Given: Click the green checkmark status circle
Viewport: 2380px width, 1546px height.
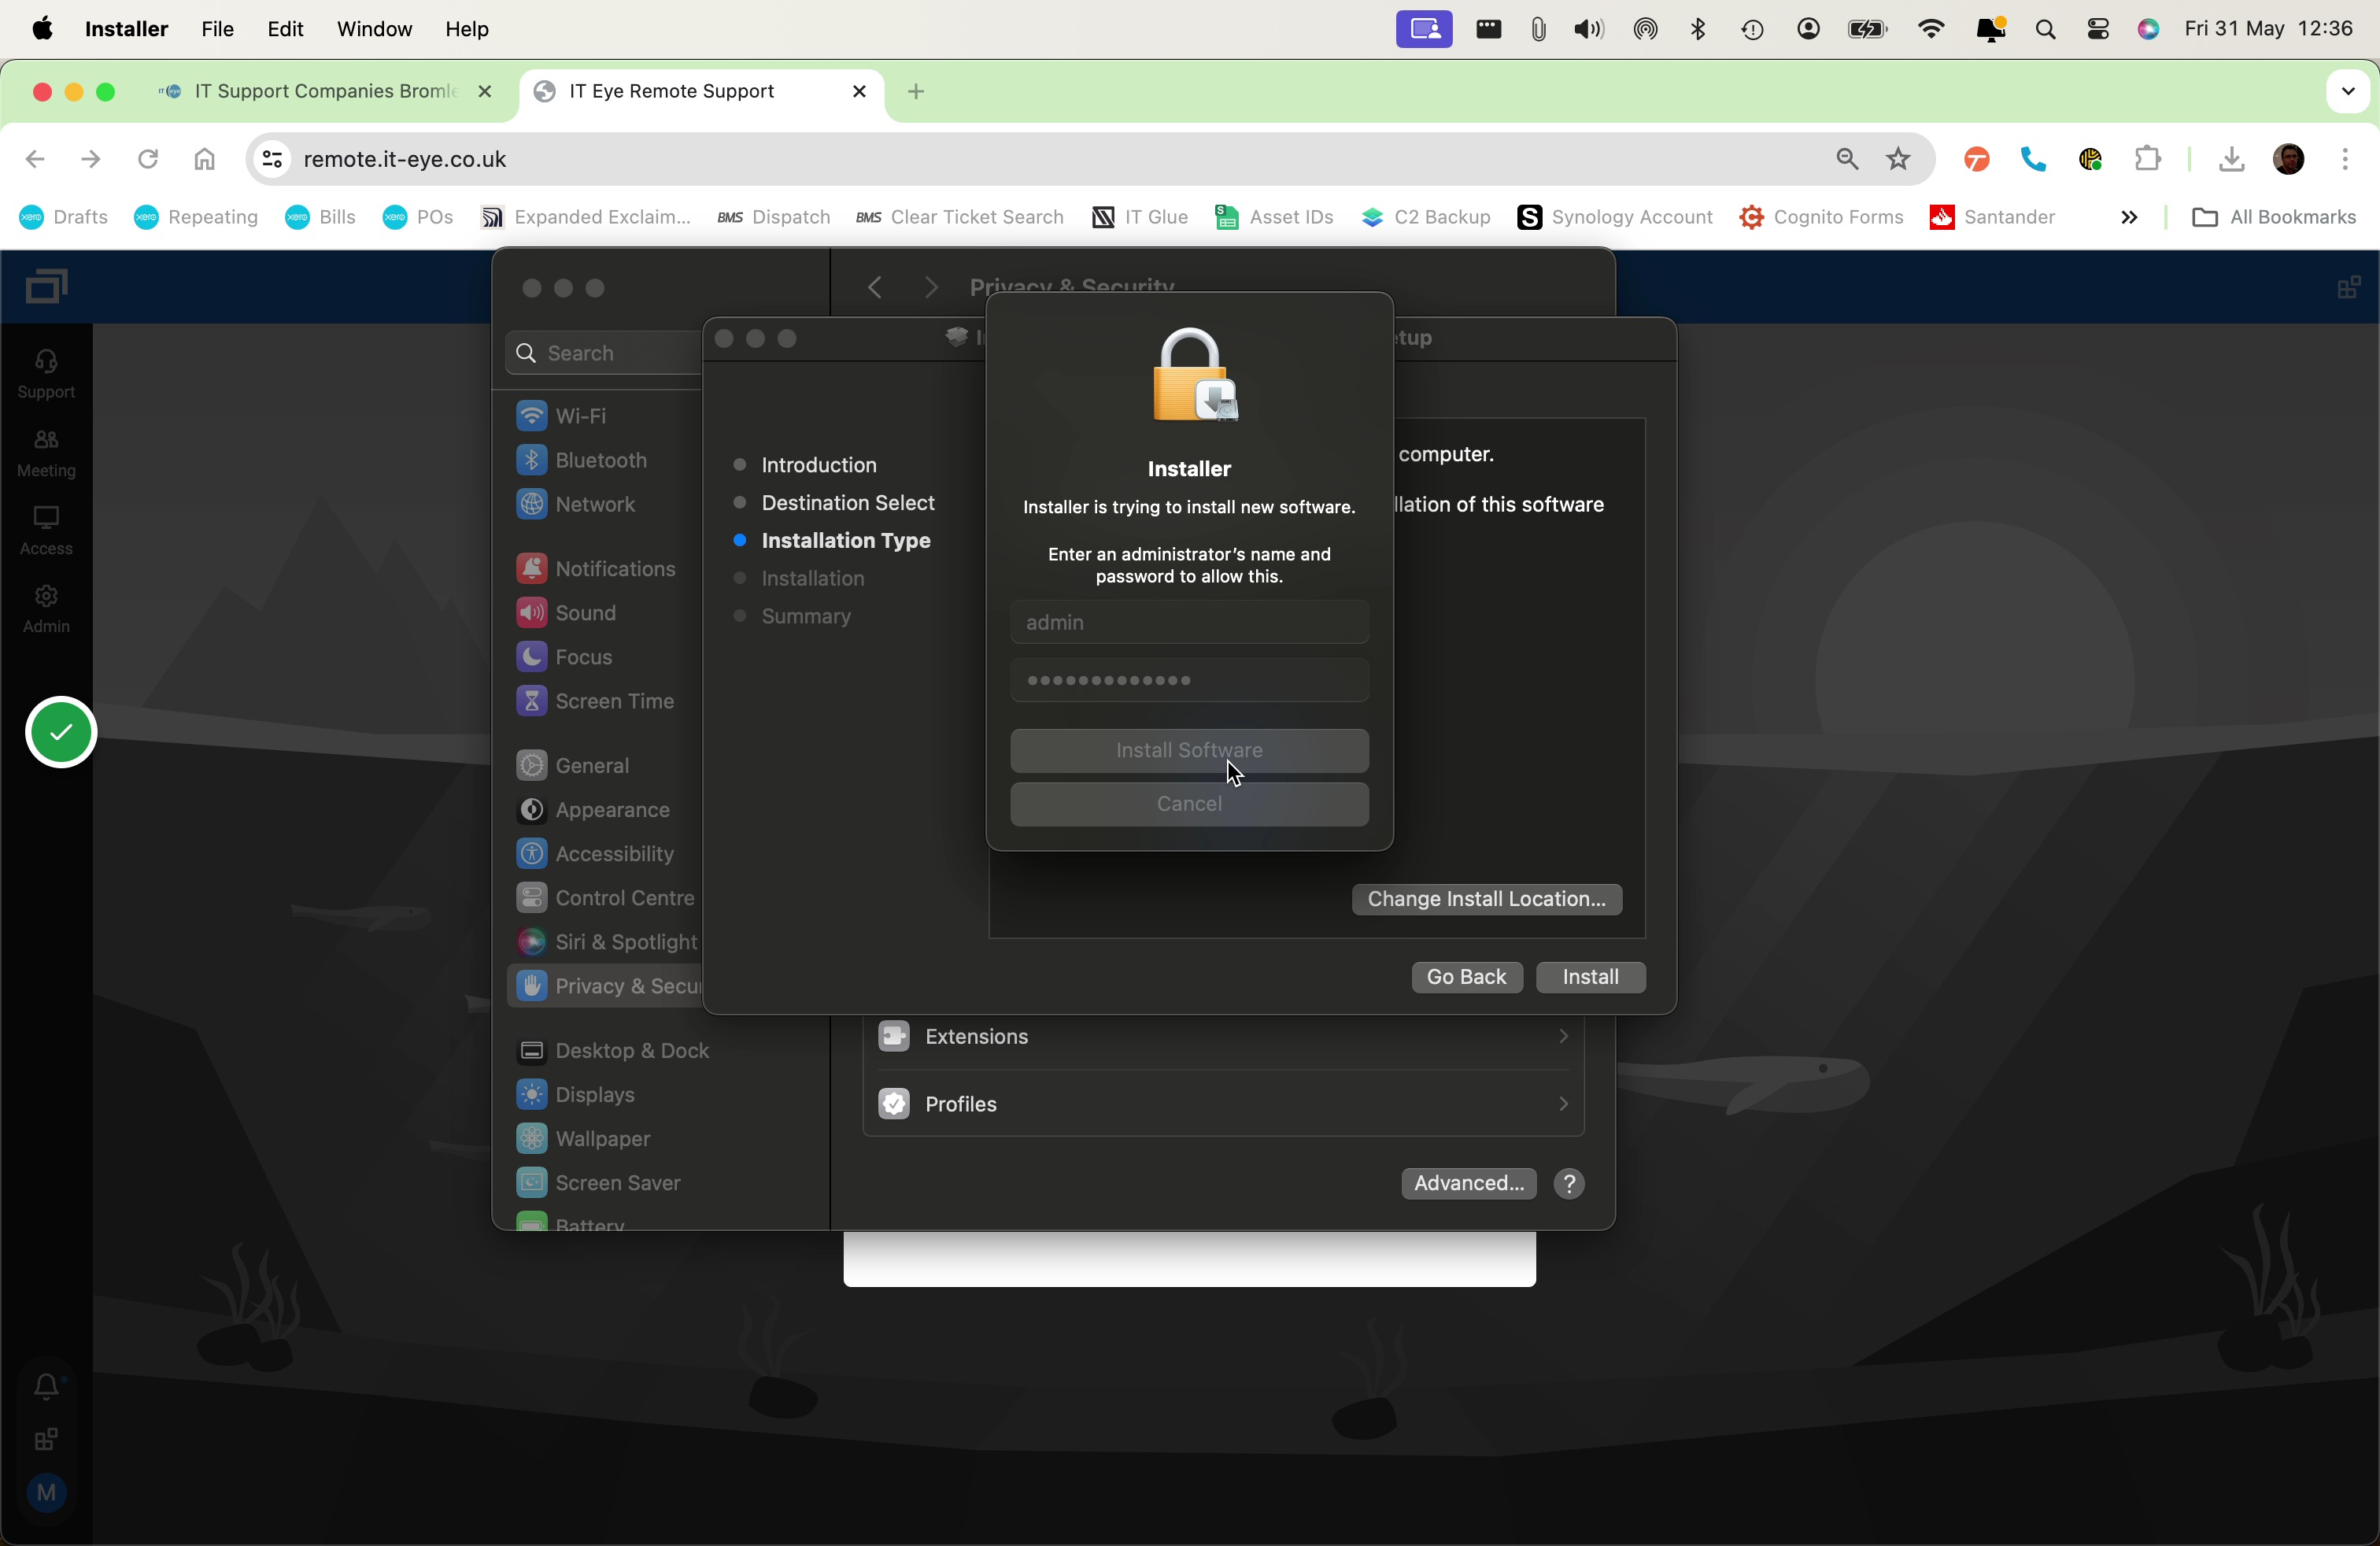Looking at the screenshot, I should coord(61,732).
